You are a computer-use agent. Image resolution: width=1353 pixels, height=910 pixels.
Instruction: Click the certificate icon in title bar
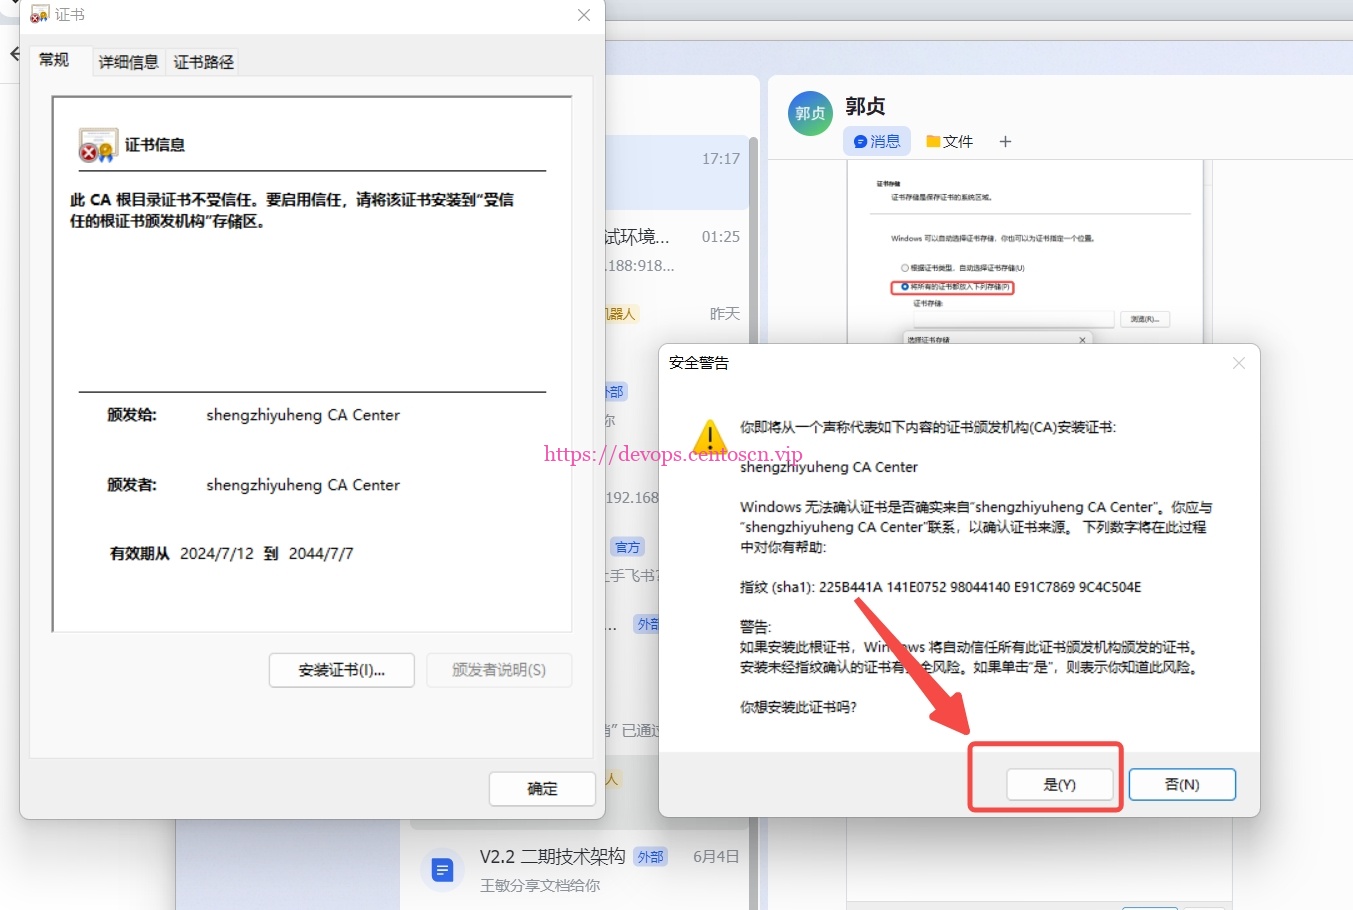click(x=39, y=15)
